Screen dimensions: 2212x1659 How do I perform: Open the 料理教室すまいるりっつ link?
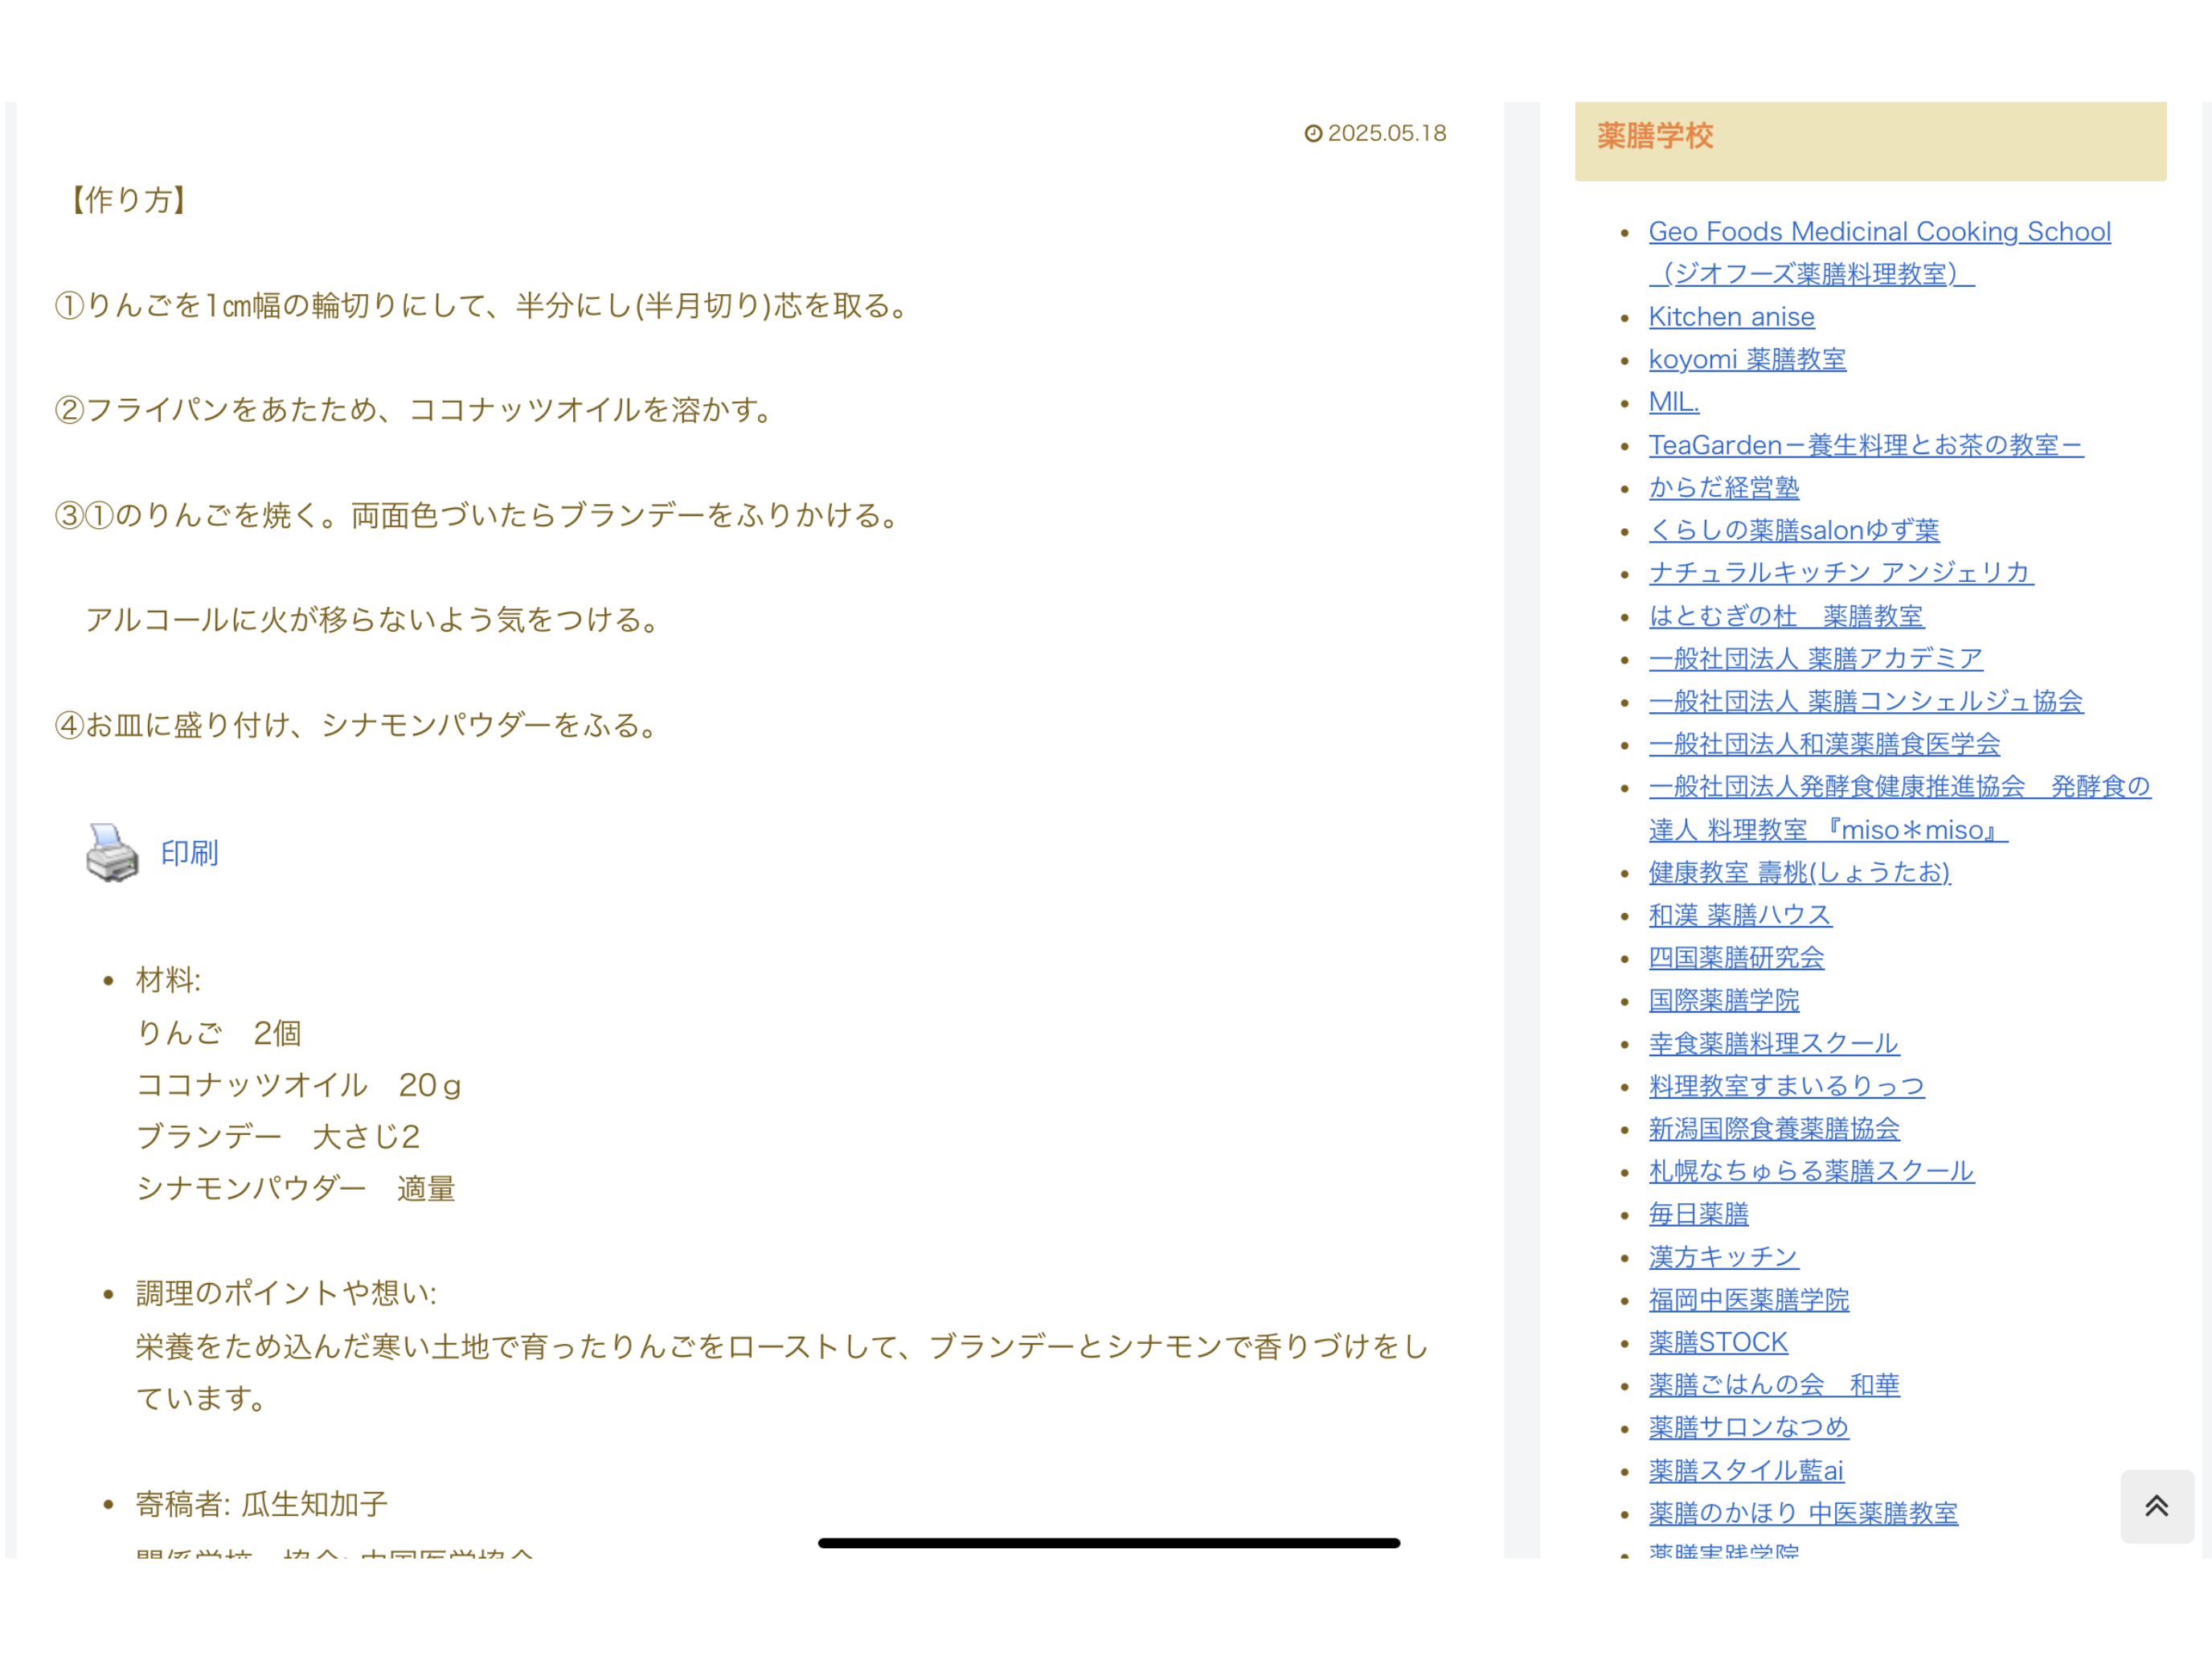coord(1786,1086)
